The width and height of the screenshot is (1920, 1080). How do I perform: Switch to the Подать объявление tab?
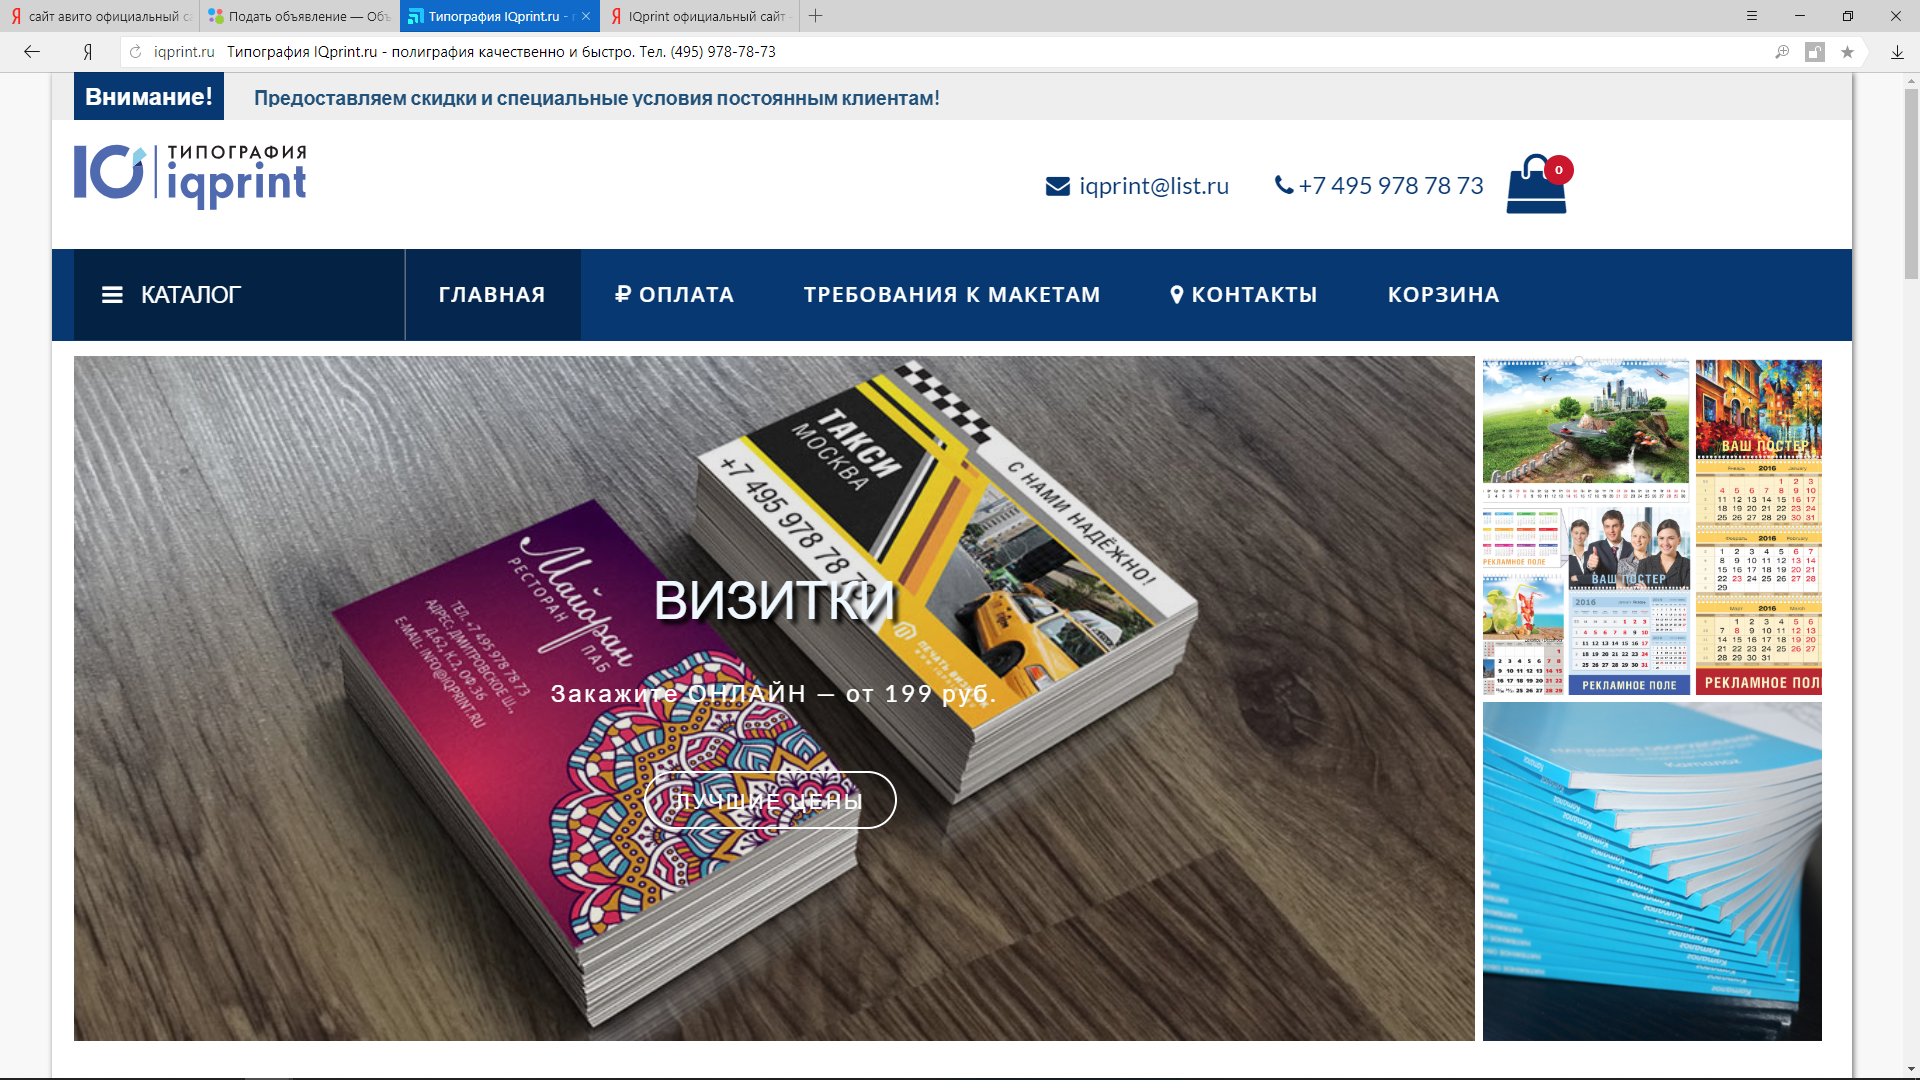(300, 16)
